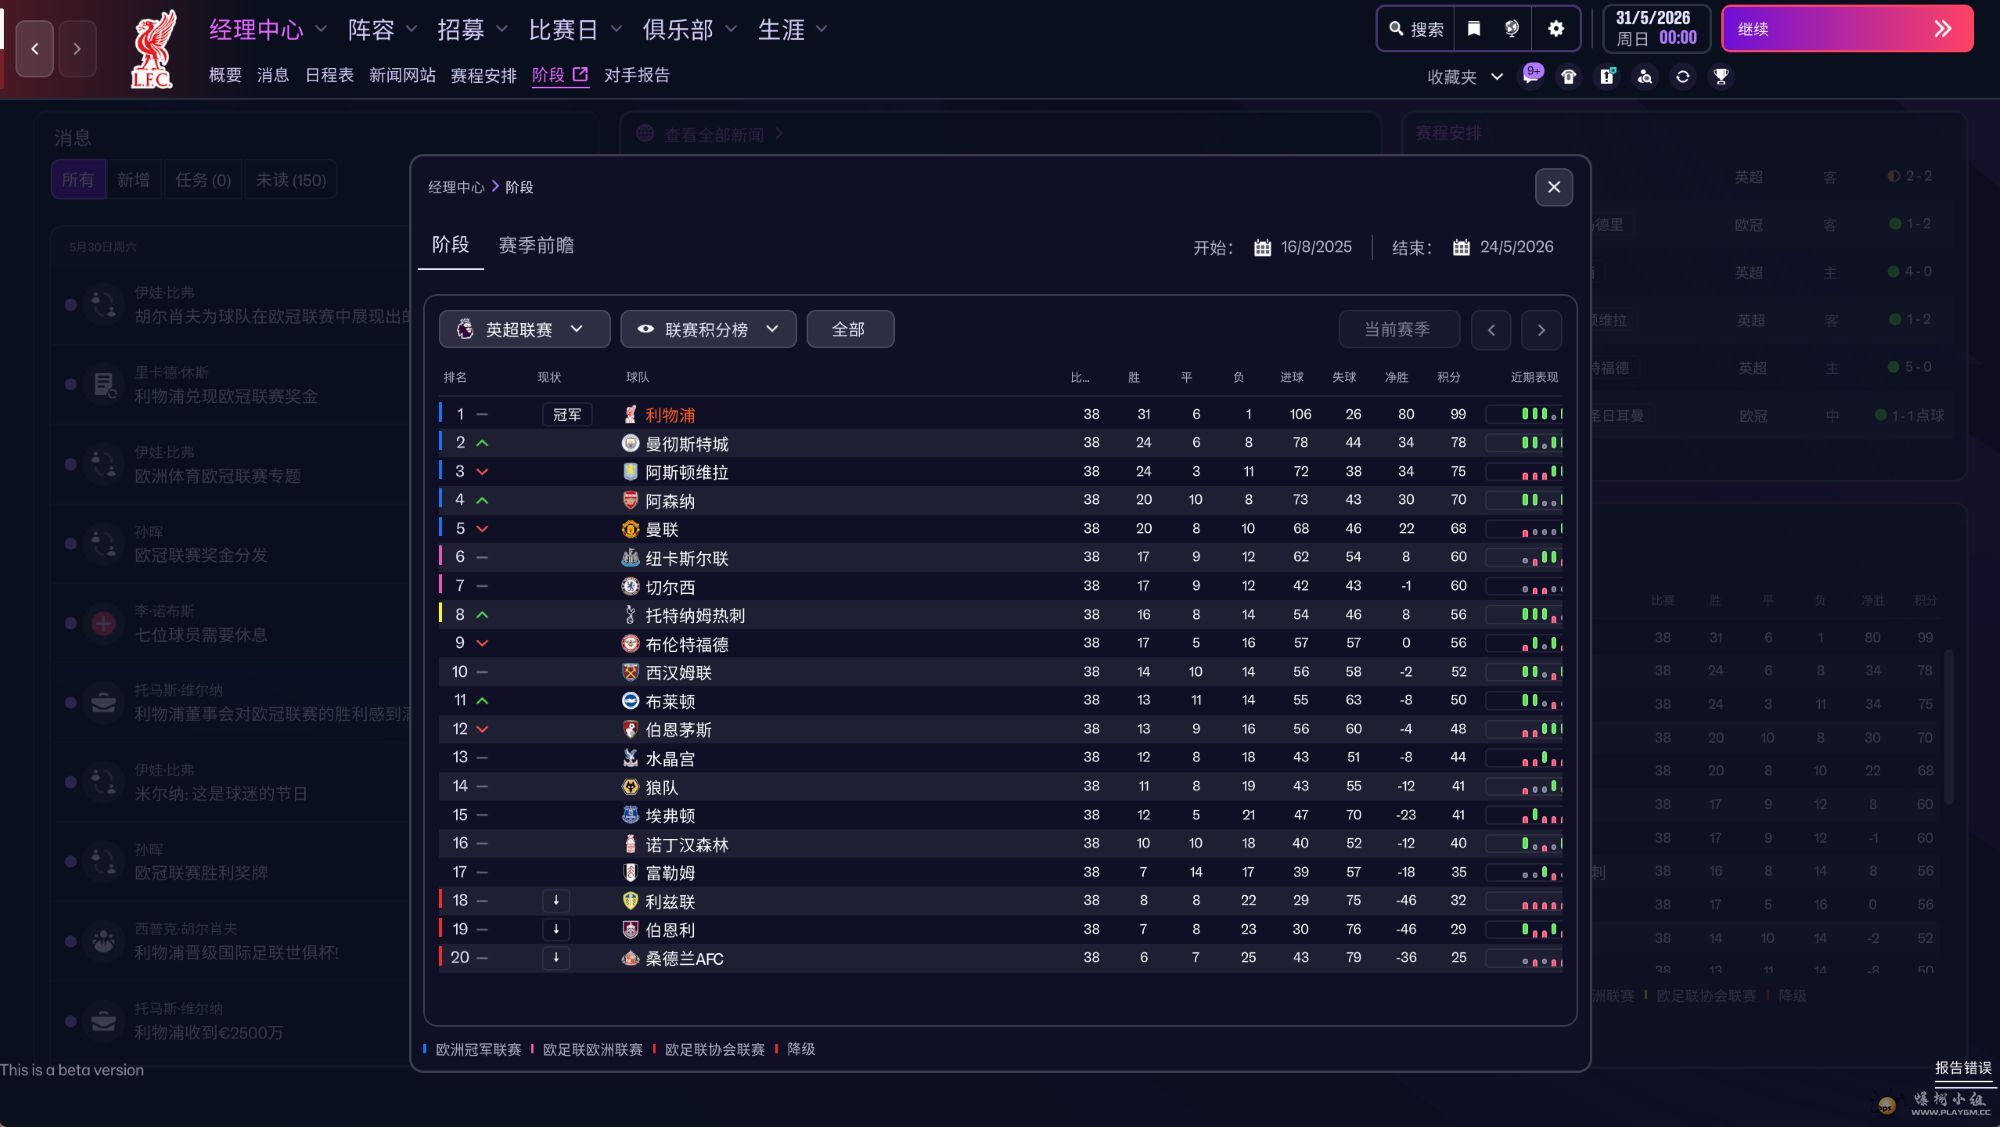Go to next season arrow
This screenshot has height=1127, width=2000.
coord(1541,329)
